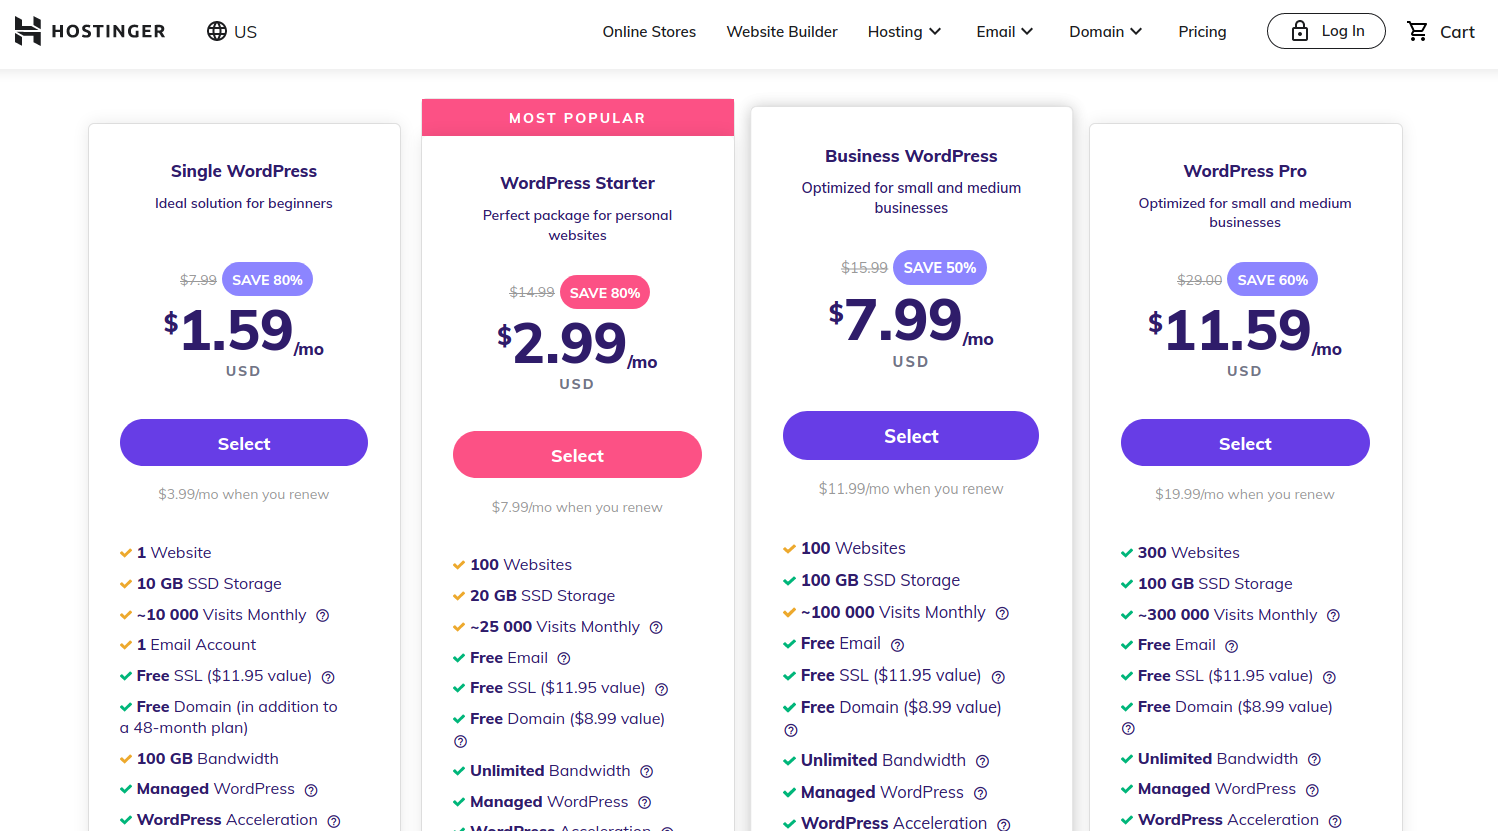1498x831 pixels.
Task: Open Website Builder from navigation
Action: click(x=782, y=31)
